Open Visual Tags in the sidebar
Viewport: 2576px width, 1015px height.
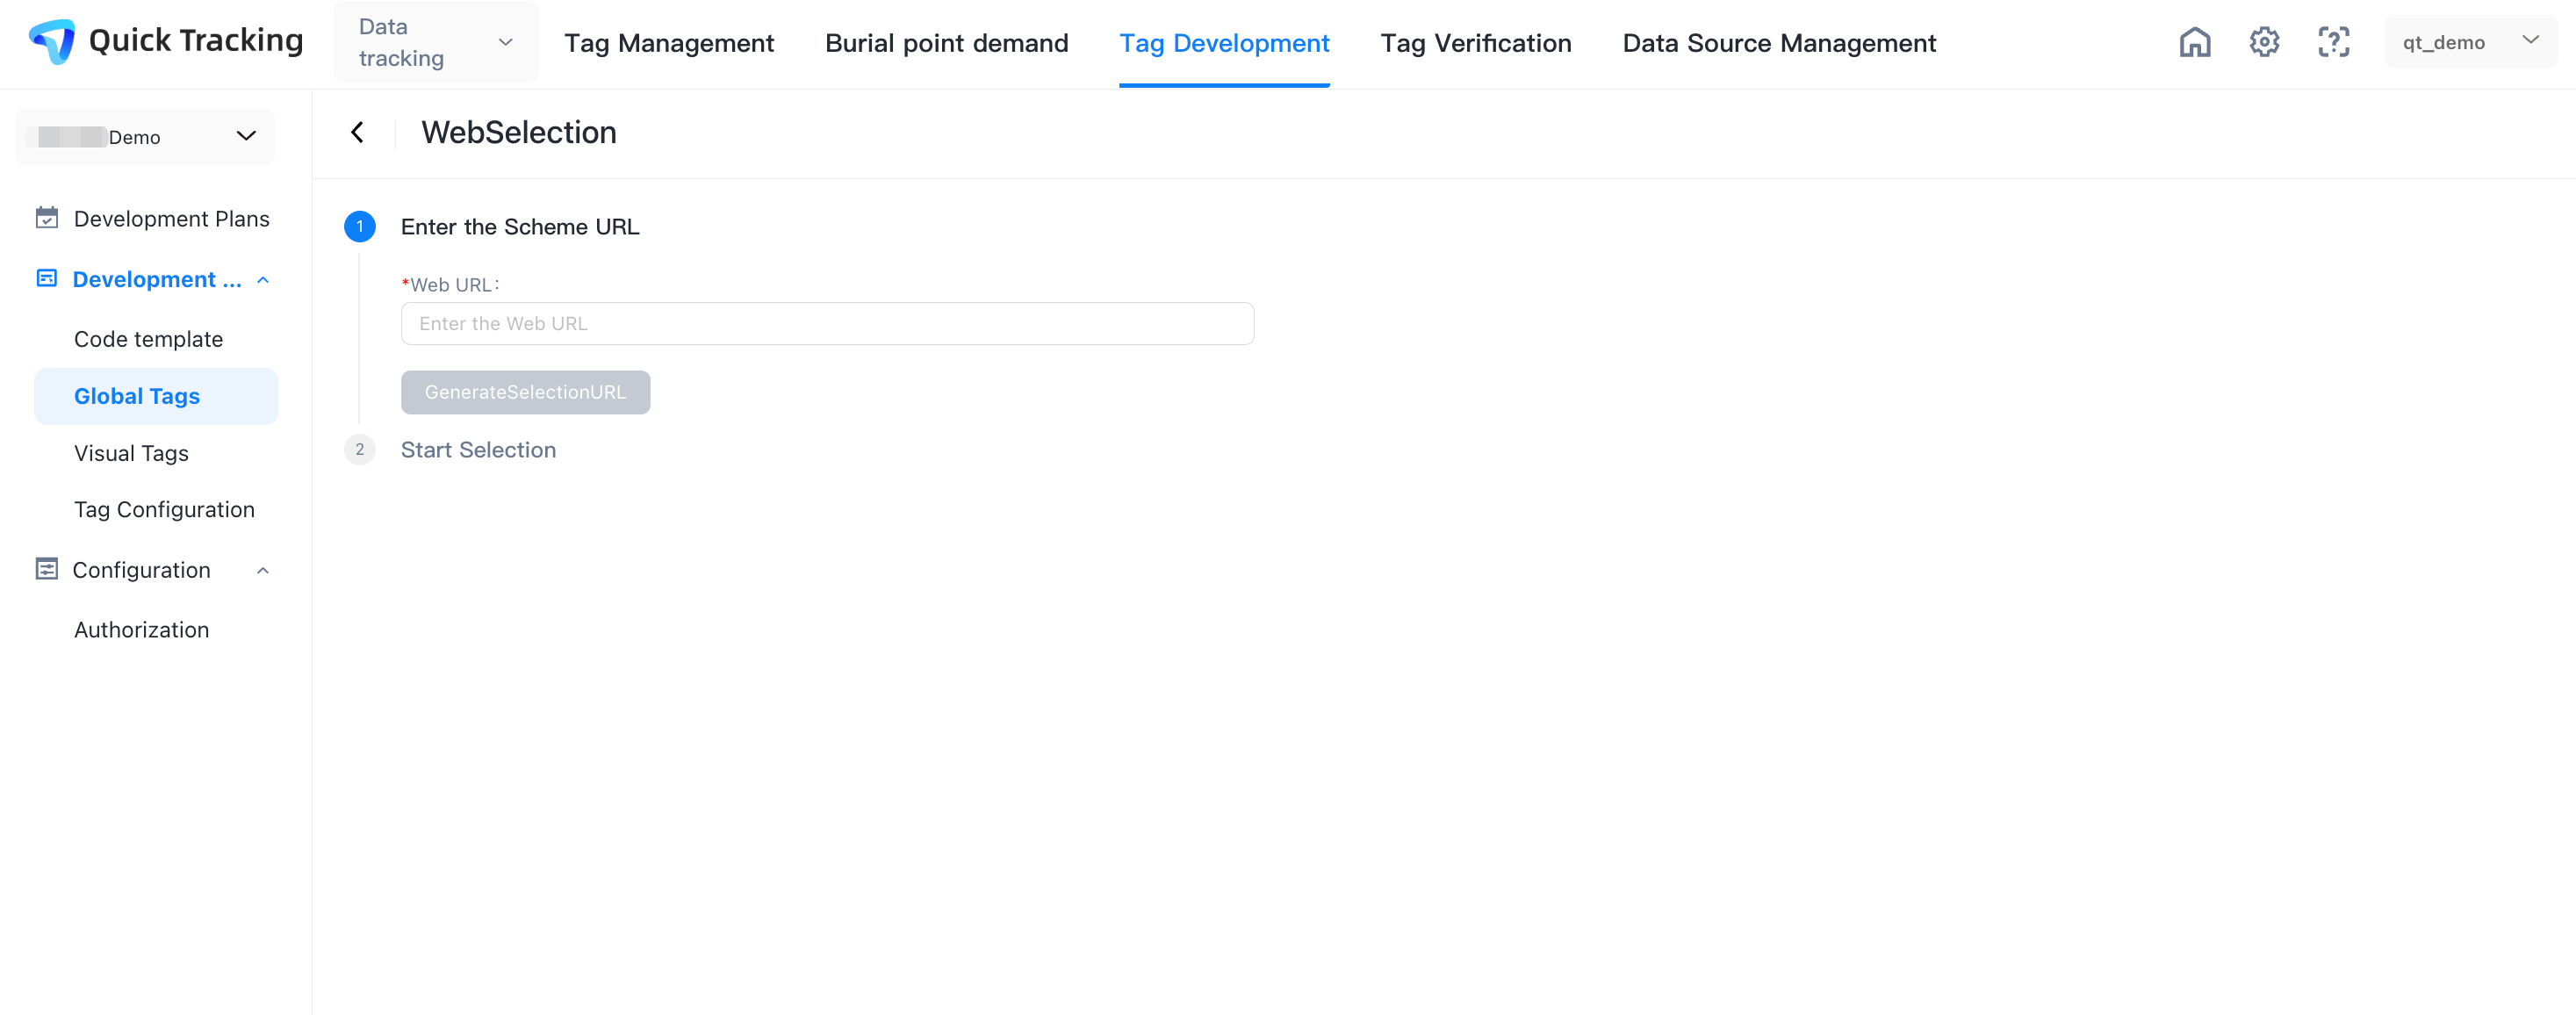(131, 453)
